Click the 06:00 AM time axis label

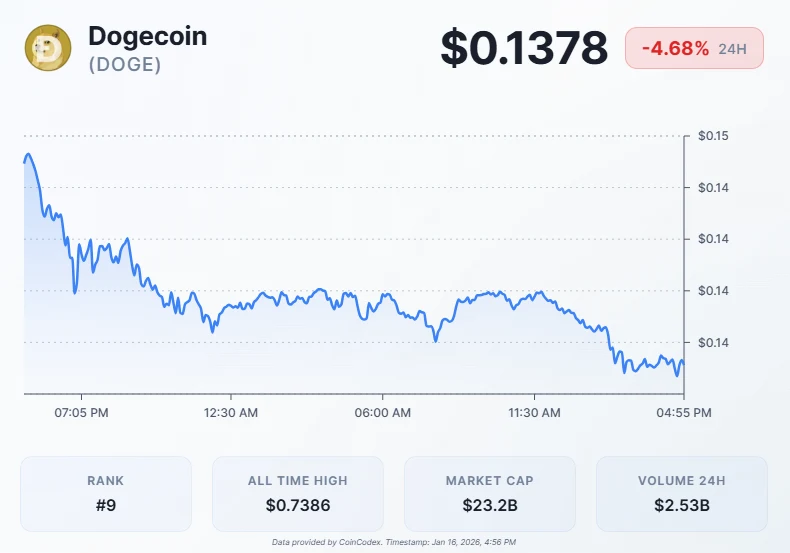click(383, 412)
